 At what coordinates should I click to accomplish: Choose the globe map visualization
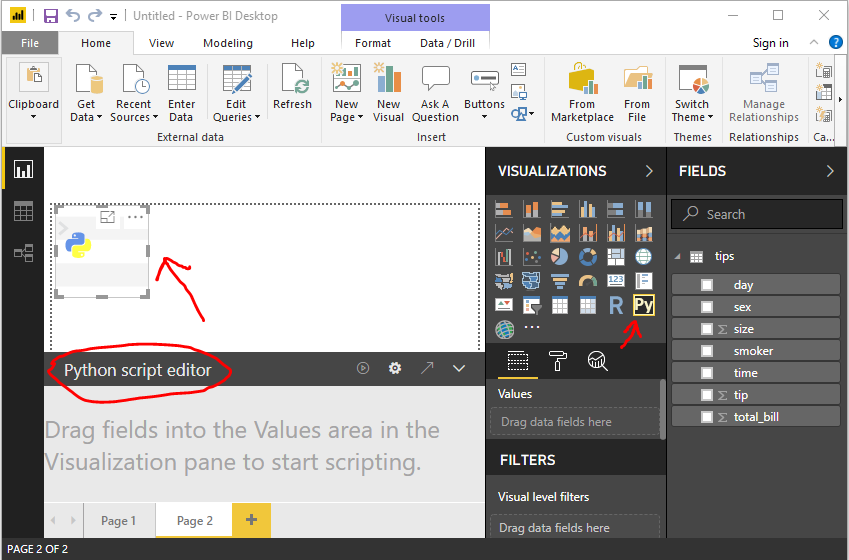click(643, 257)
